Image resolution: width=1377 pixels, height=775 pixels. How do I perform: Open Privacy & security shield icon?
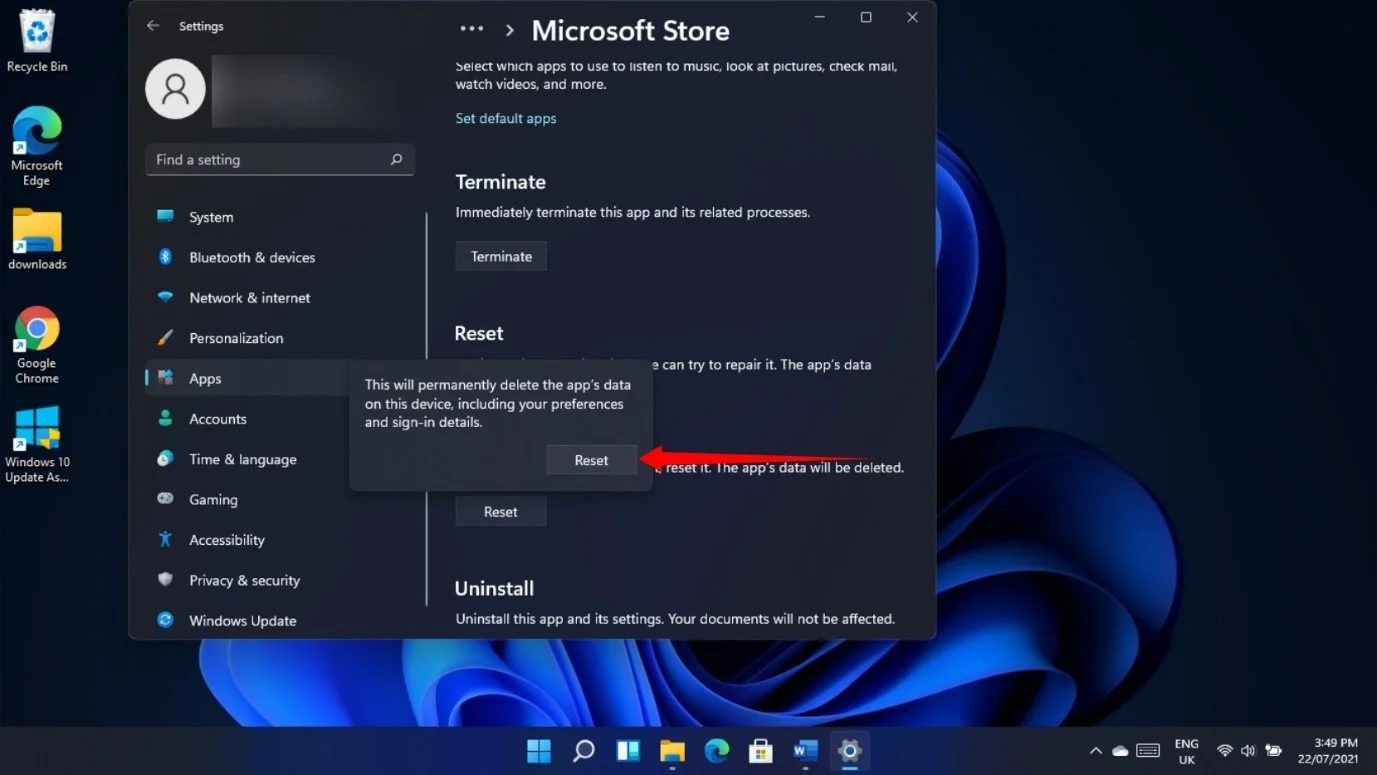click(x=166, y=580)
